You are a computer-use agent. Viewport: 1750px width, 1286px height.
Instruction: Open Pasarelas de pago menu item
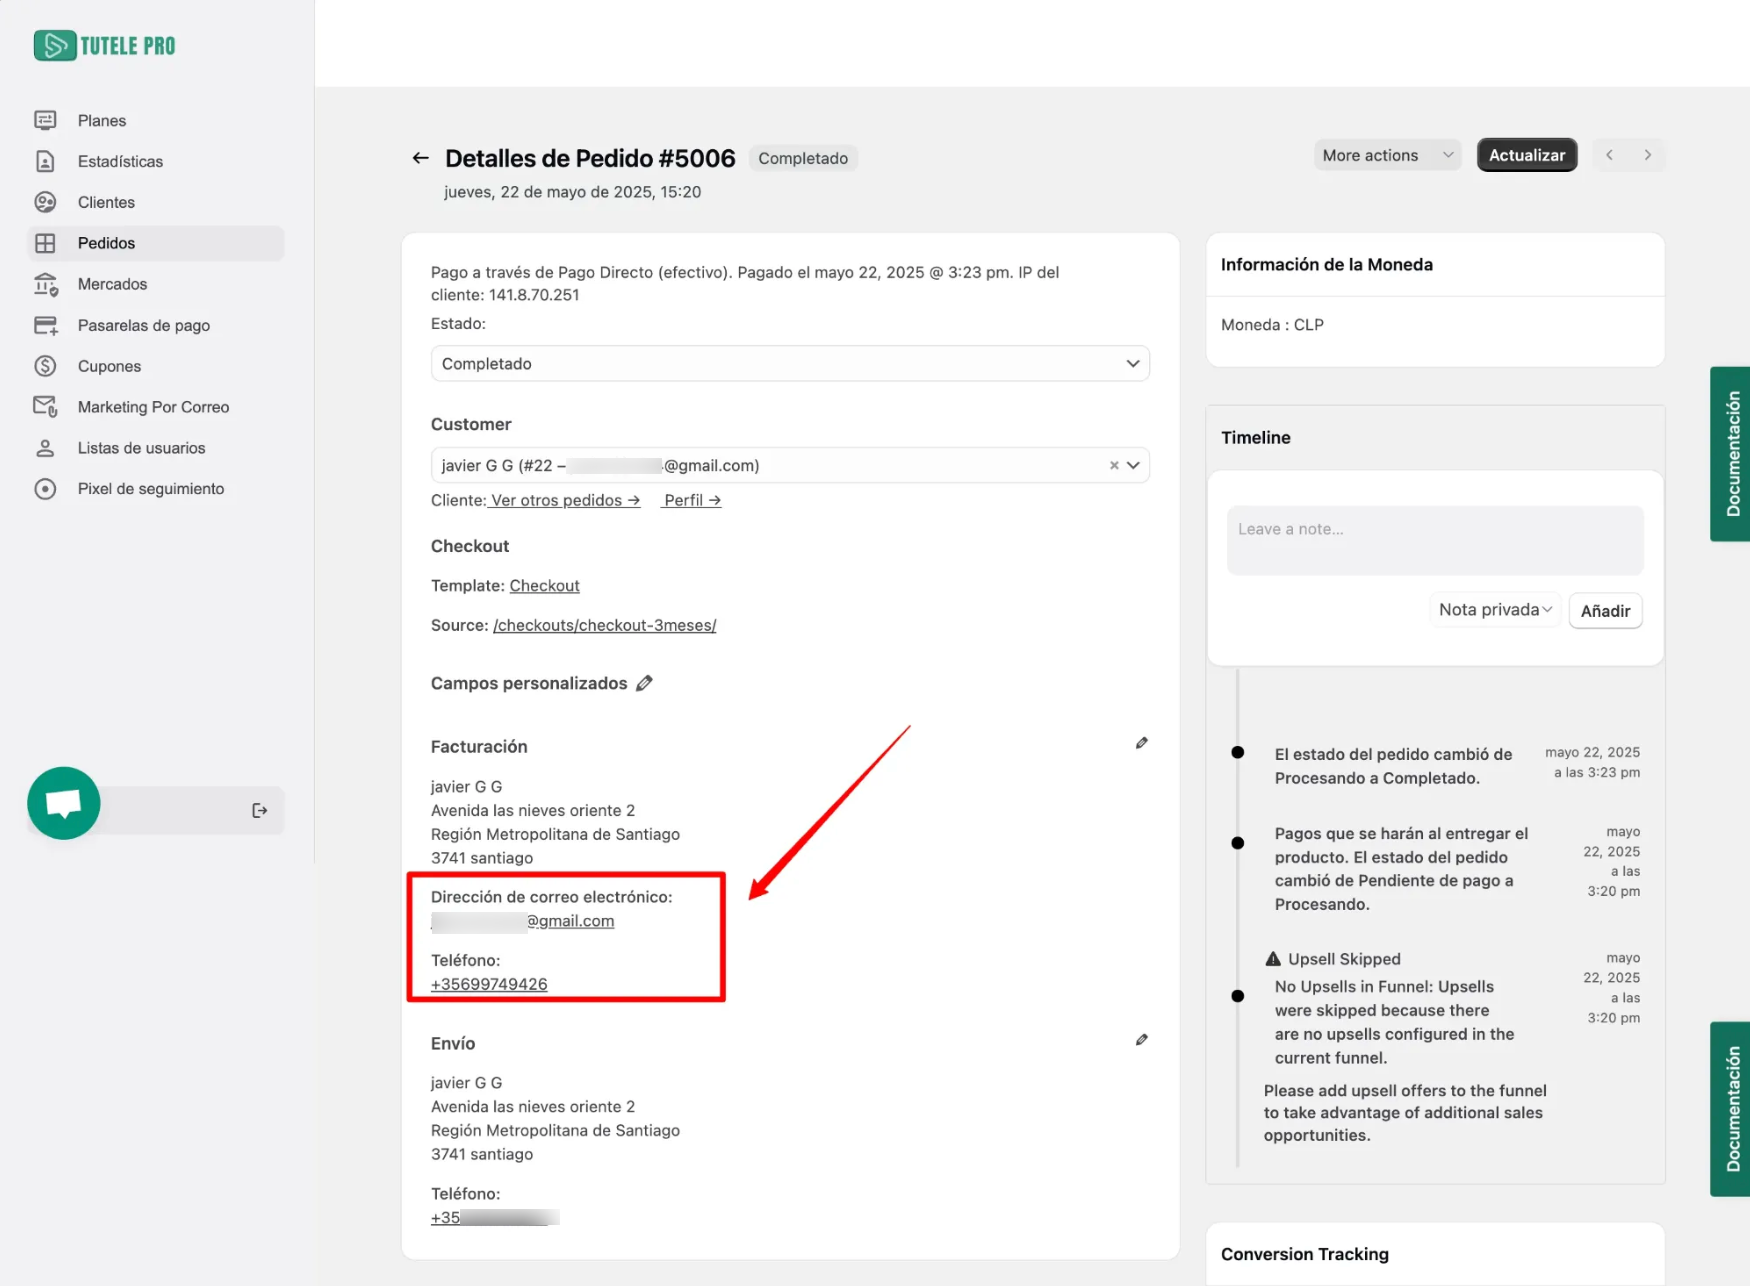pos(143,325)
